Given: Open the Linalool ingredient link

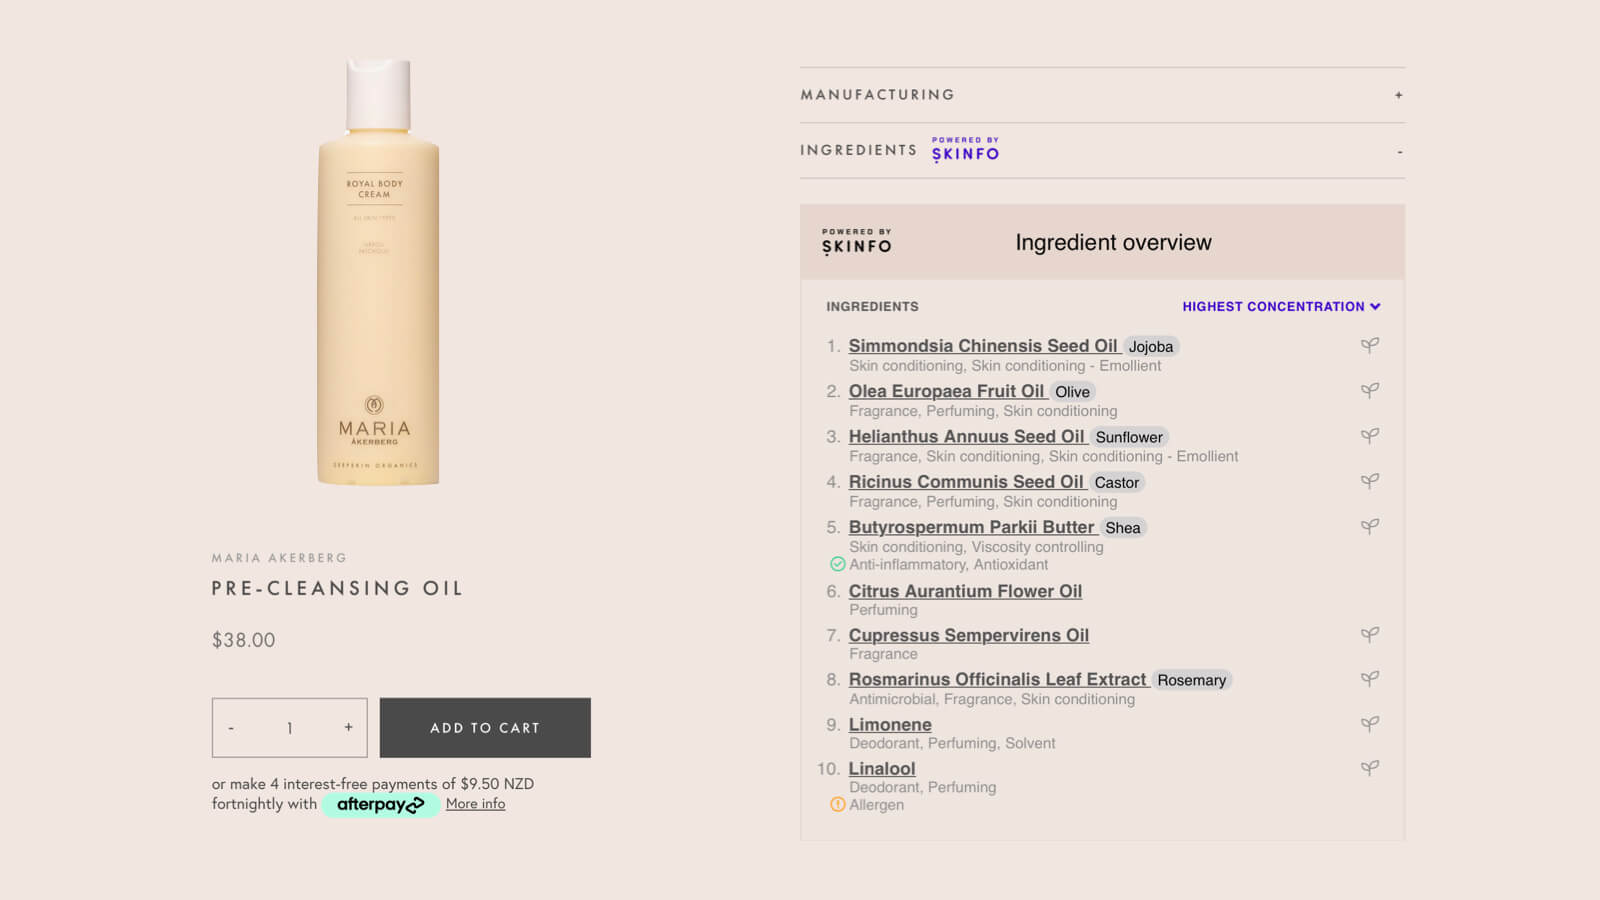Looking at the screenshot, I should coord(882,768).
